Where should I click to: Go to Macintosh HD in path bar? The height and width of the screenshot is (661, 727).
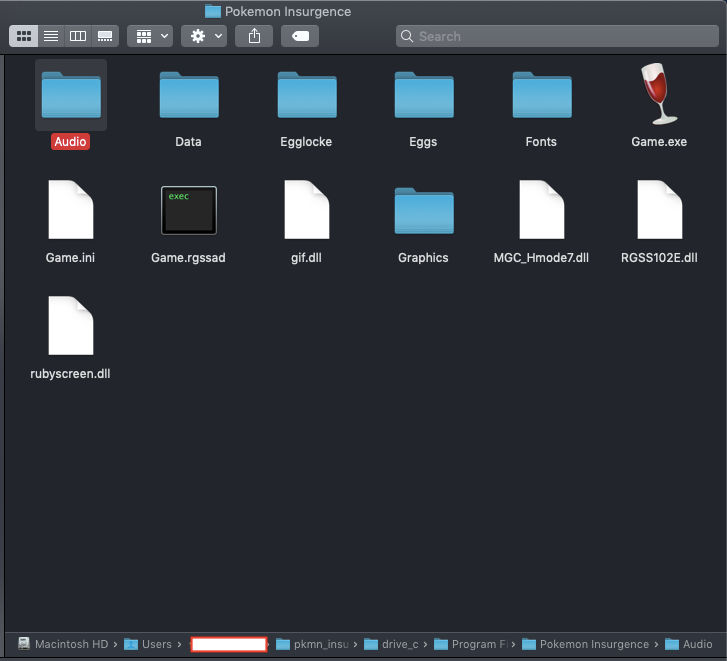coord(63,644)
